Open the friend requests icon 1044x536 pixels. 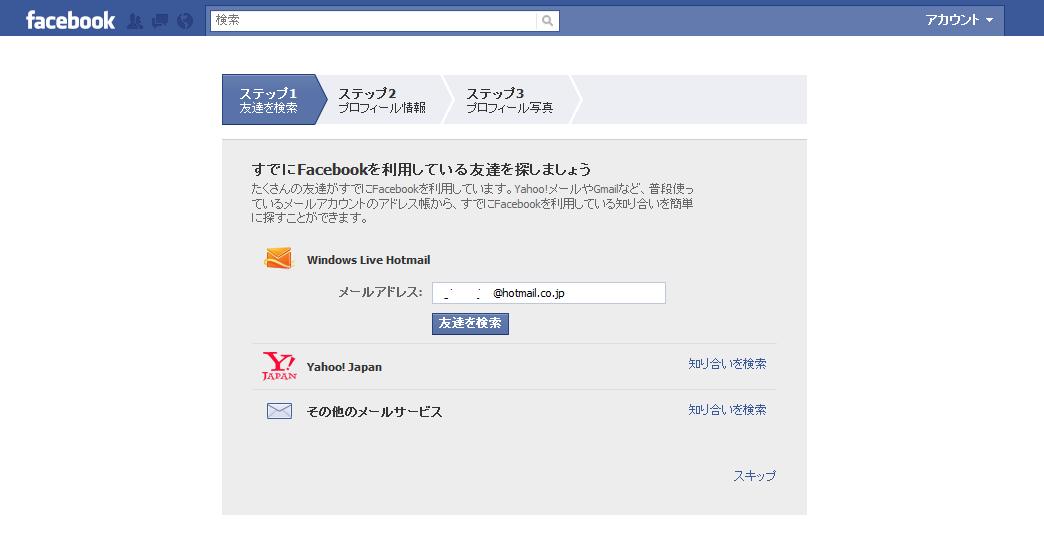[134, 21]
